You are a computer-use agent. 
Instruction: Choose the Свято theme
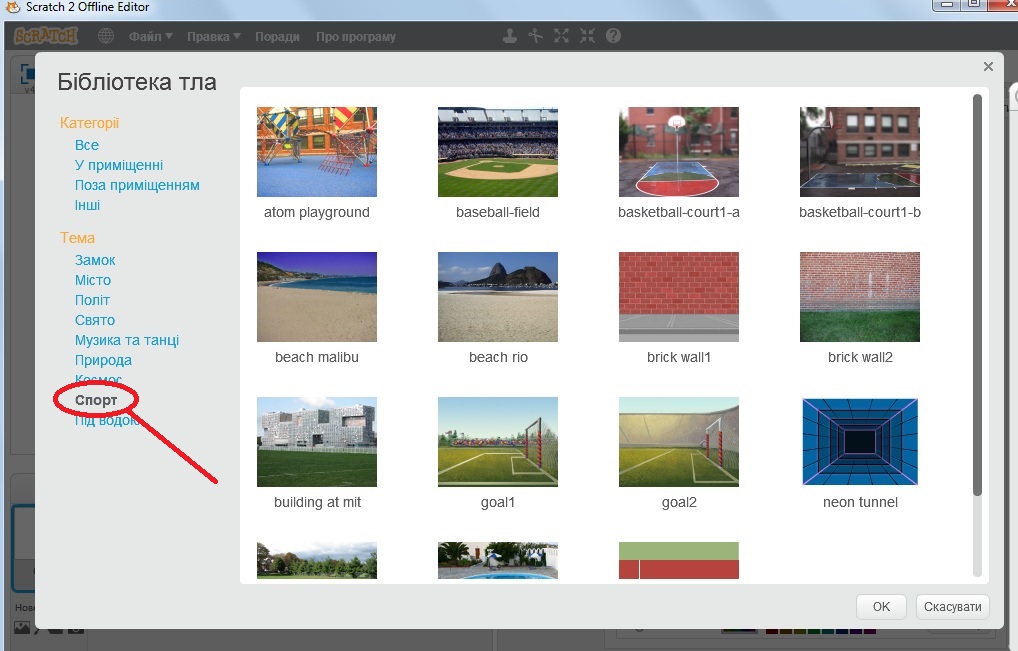click(x=95, y=321)
